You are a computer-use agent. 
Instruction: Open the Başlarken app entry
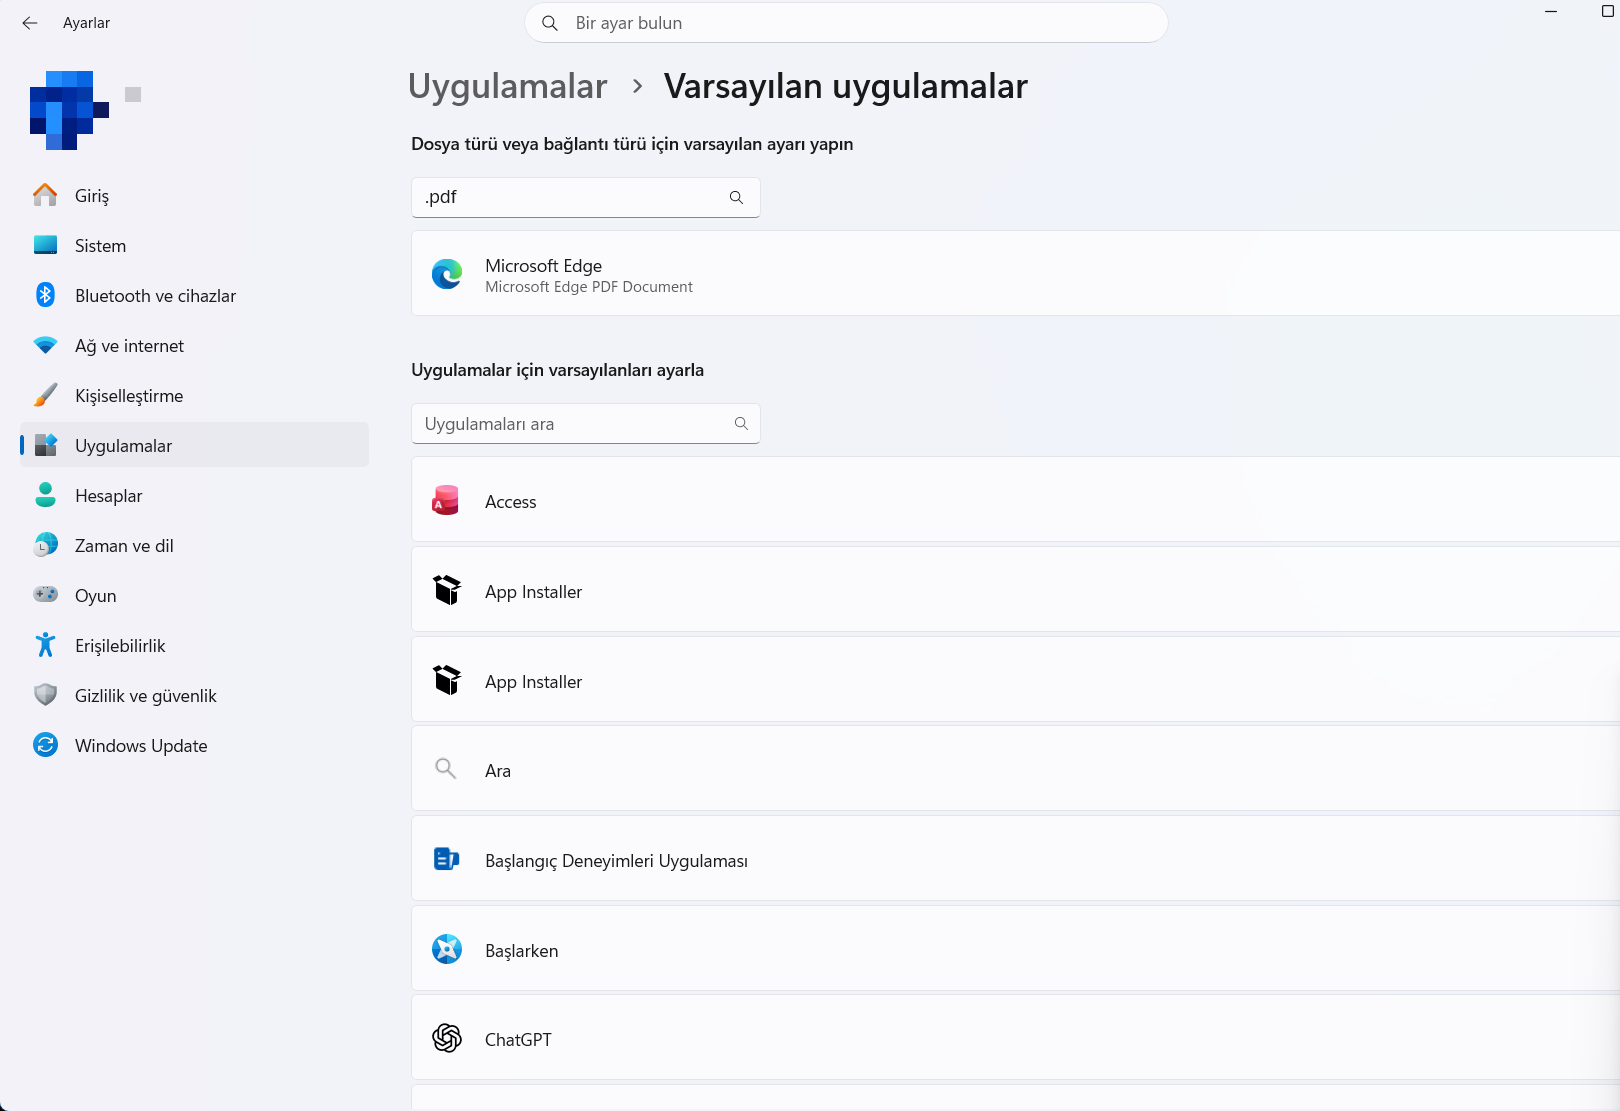(x=1015, y=949)
